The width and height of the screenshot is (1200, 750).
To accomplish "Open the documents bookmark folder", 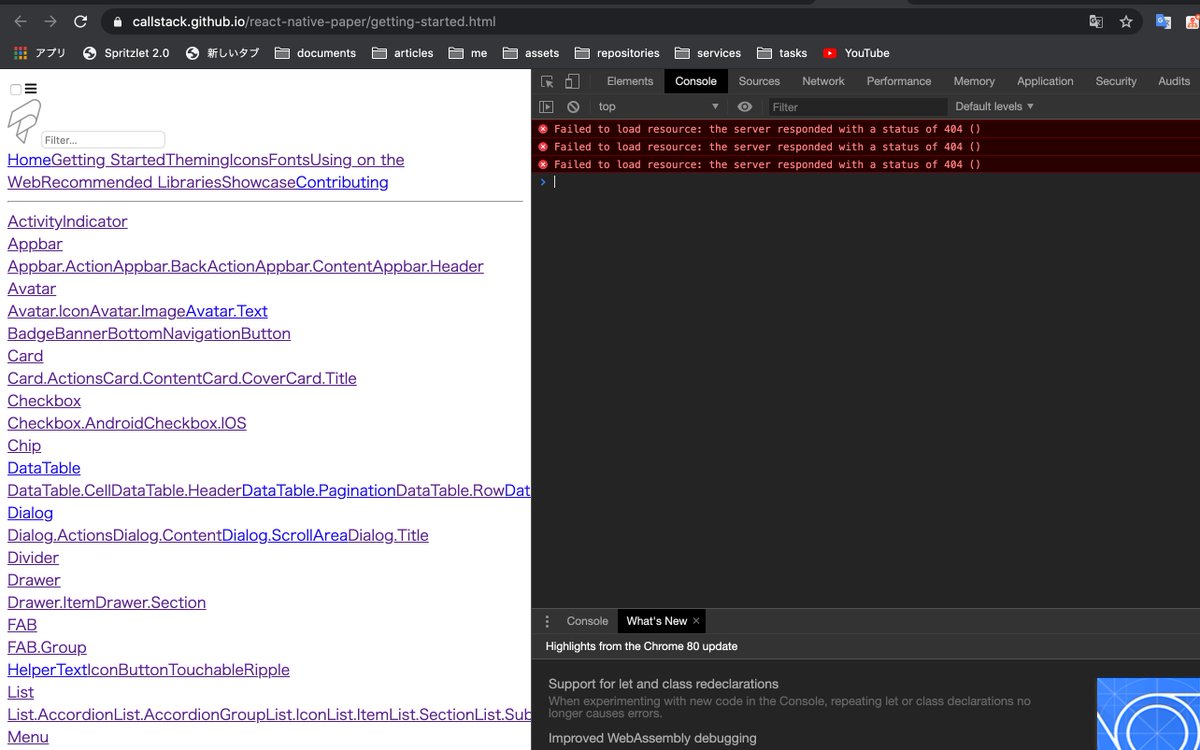I will (315, 53).
